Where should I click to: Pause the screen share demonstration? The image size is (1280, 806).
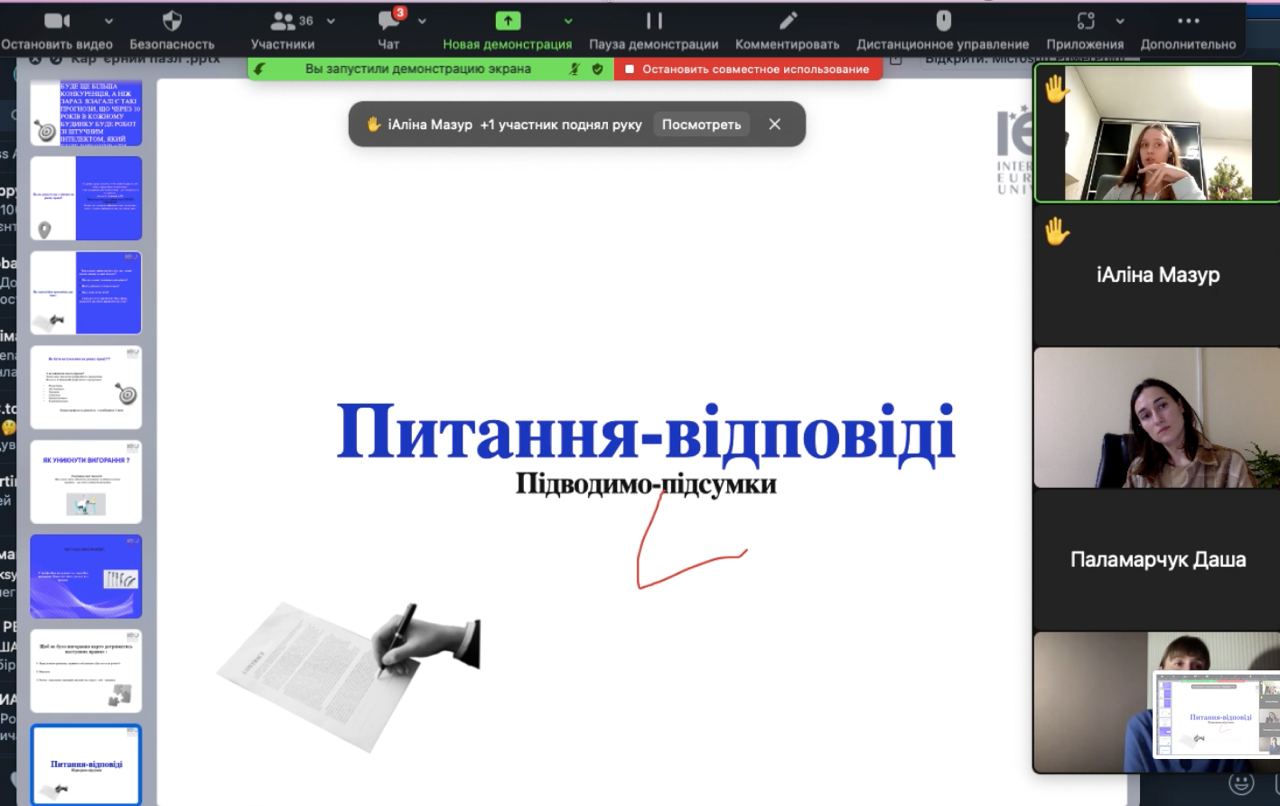[653, 21]
